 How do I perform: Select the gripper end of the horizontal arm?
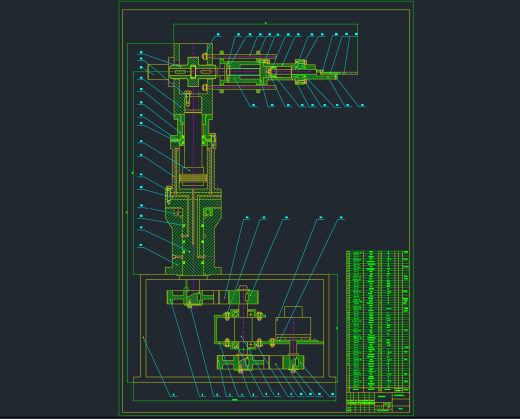click(327, 74)
